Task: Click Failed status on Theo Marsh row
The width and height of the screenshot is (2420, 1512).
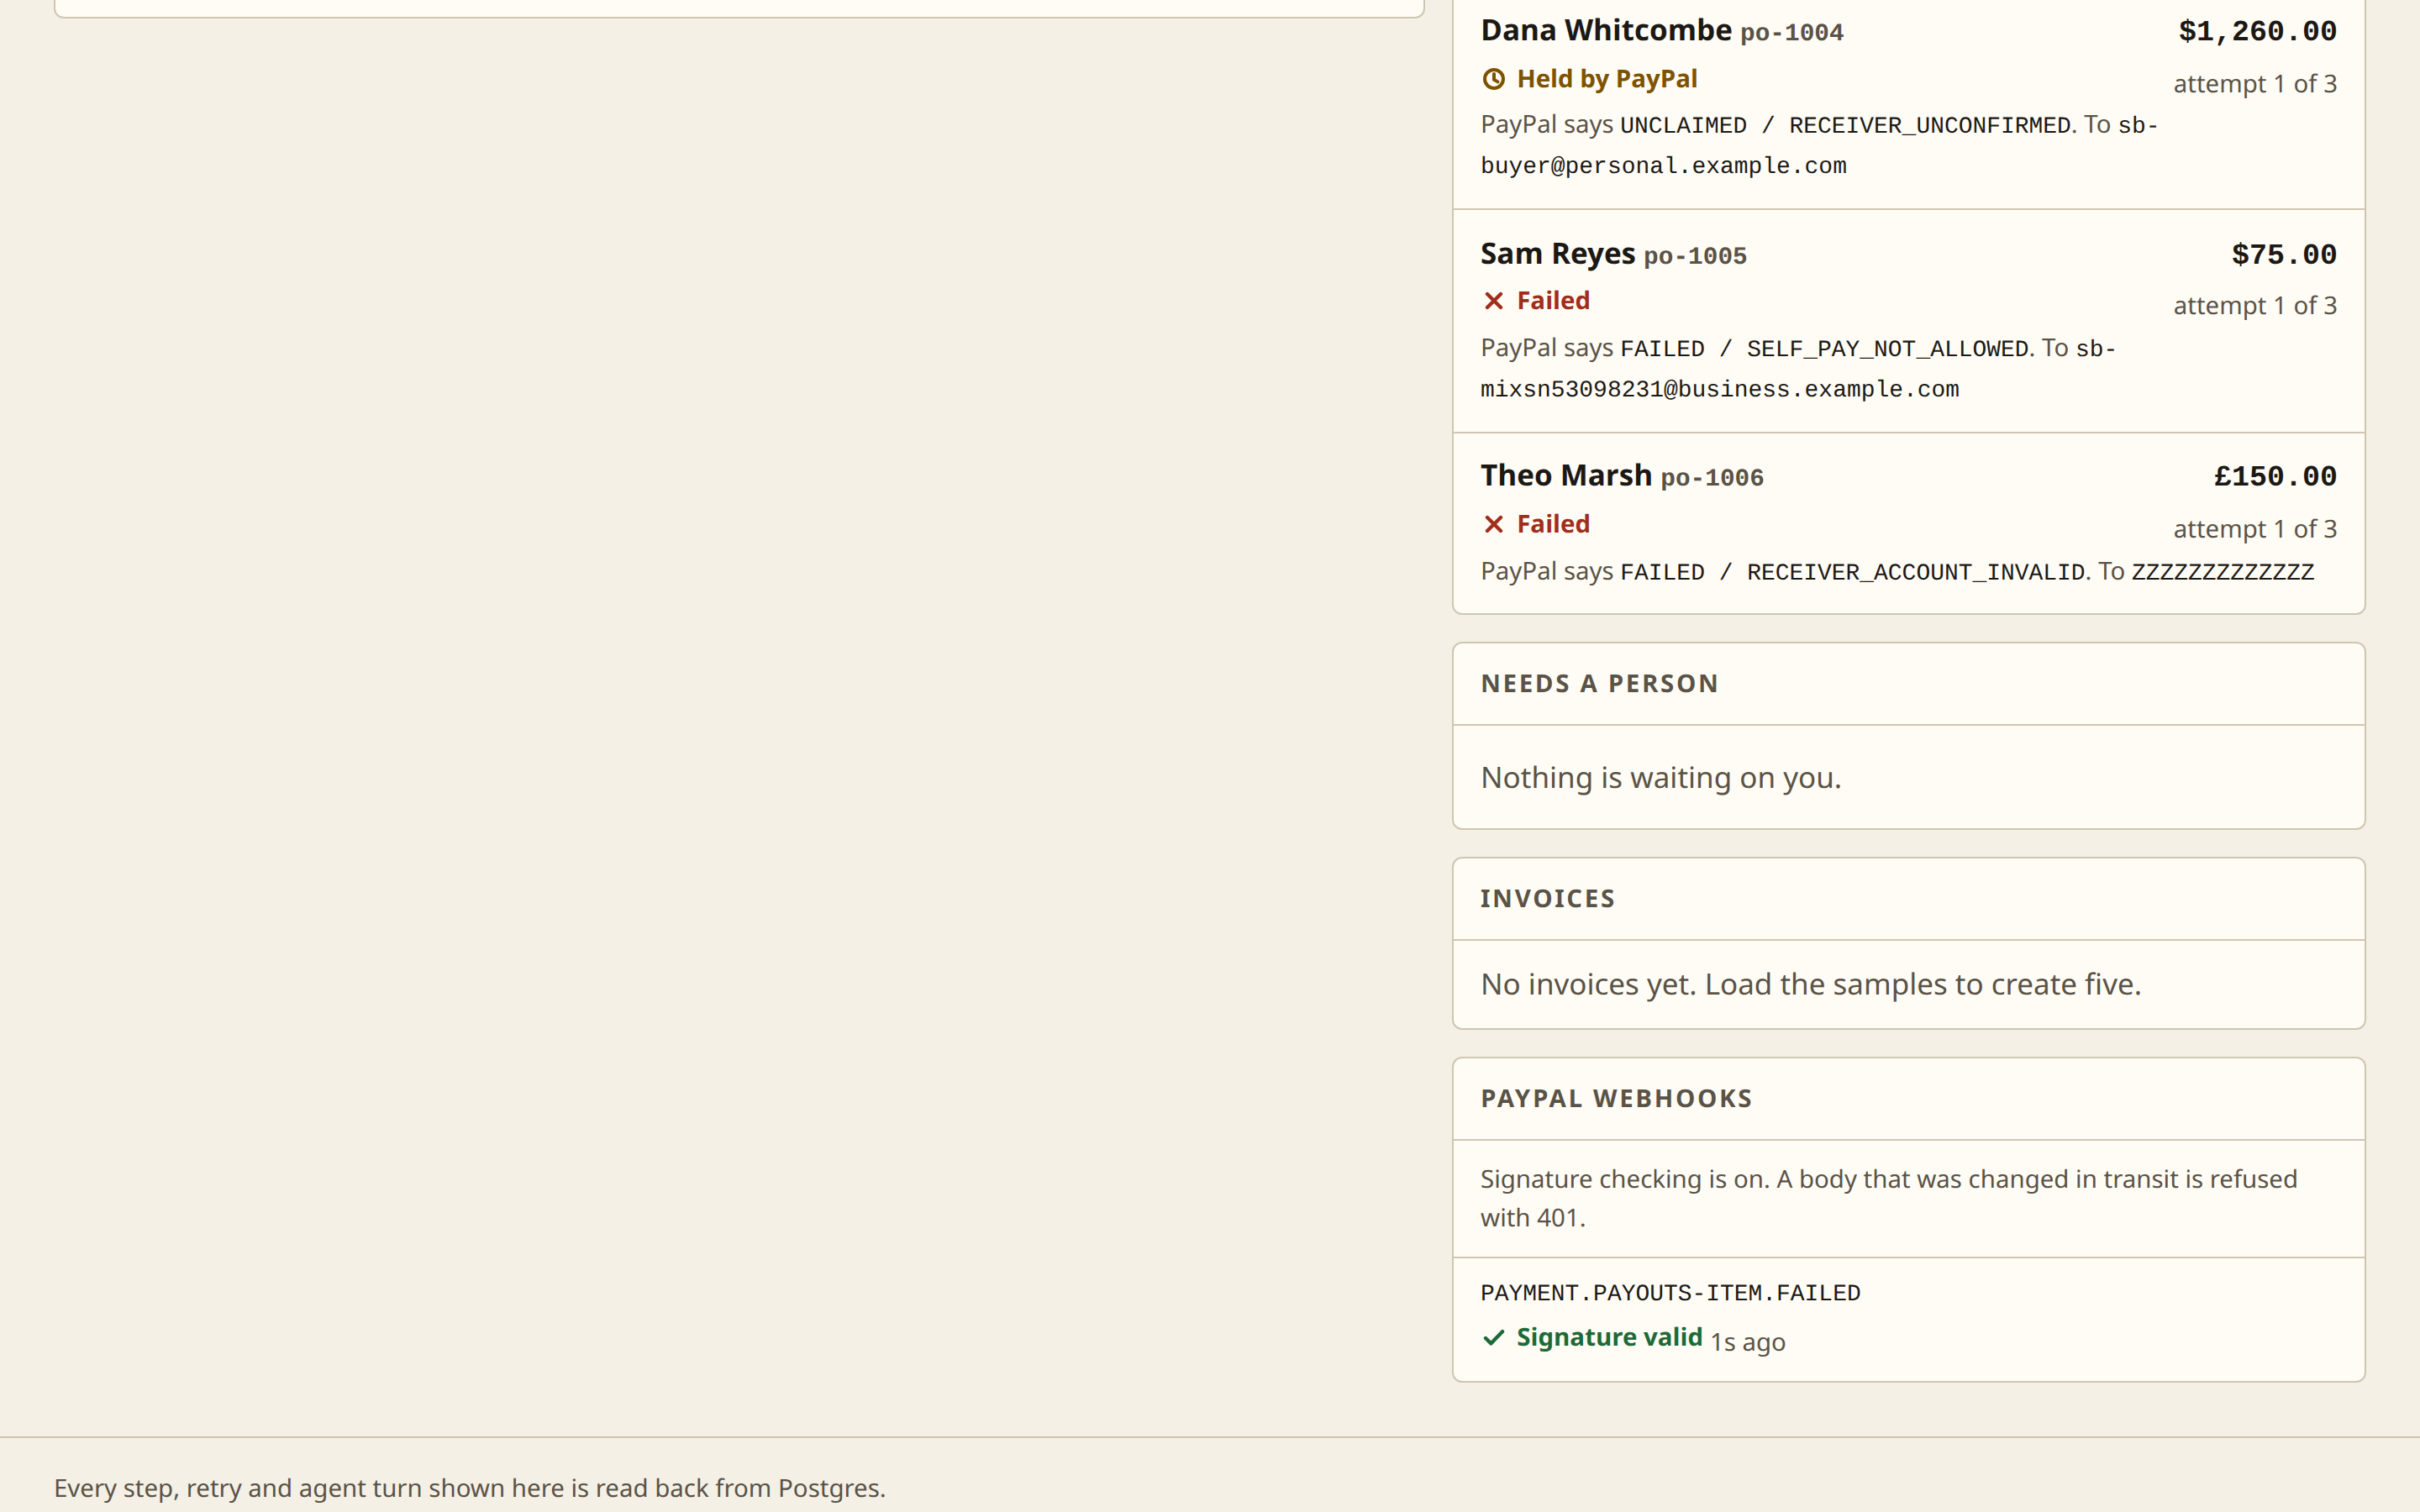Action: point(1553,524)
